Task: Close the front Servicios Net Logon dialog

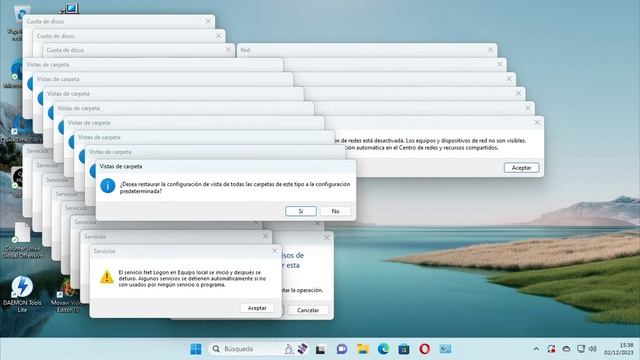Action: pyautogui.click(x=275, y=251)
